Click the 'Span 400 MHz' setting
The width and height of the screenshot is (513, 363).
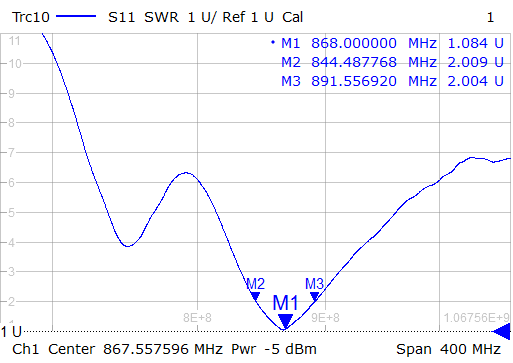[448, 349]
